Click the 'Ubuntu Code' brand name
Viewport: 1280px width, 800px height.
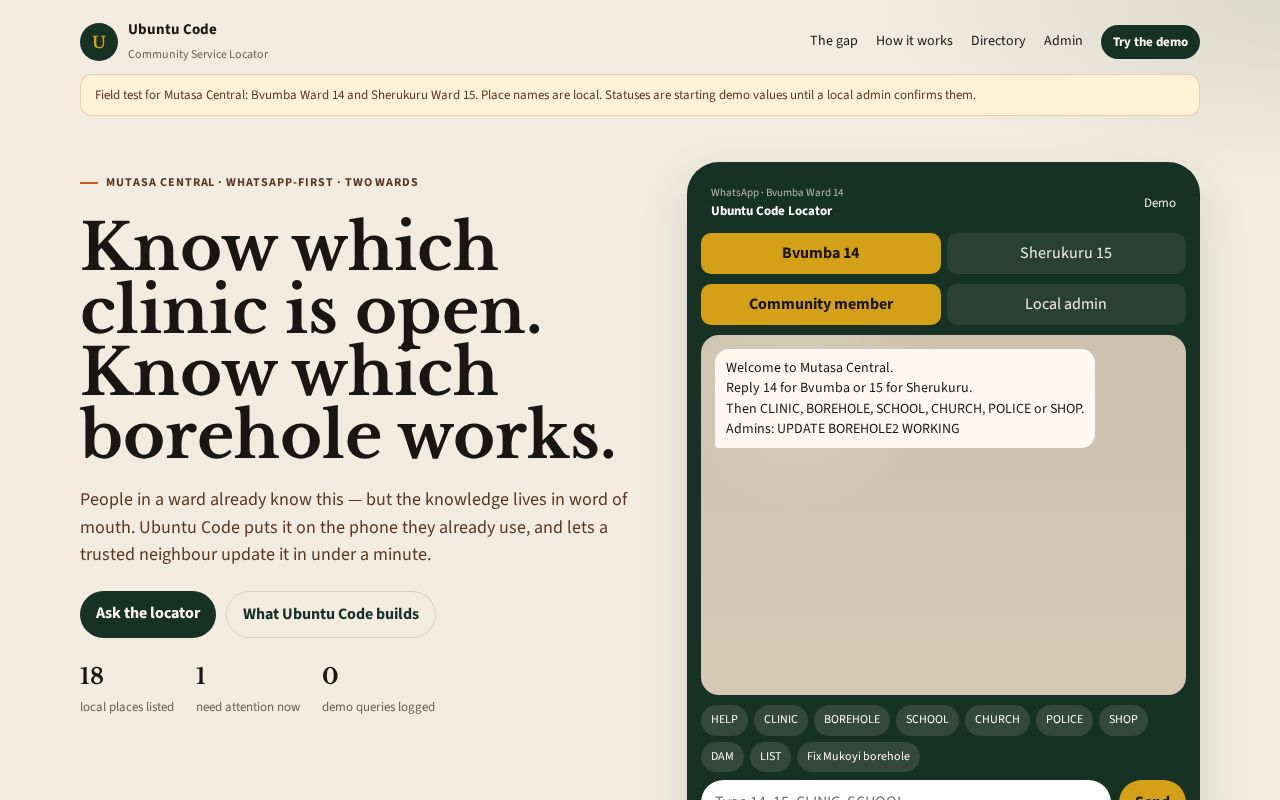[172, 30]
